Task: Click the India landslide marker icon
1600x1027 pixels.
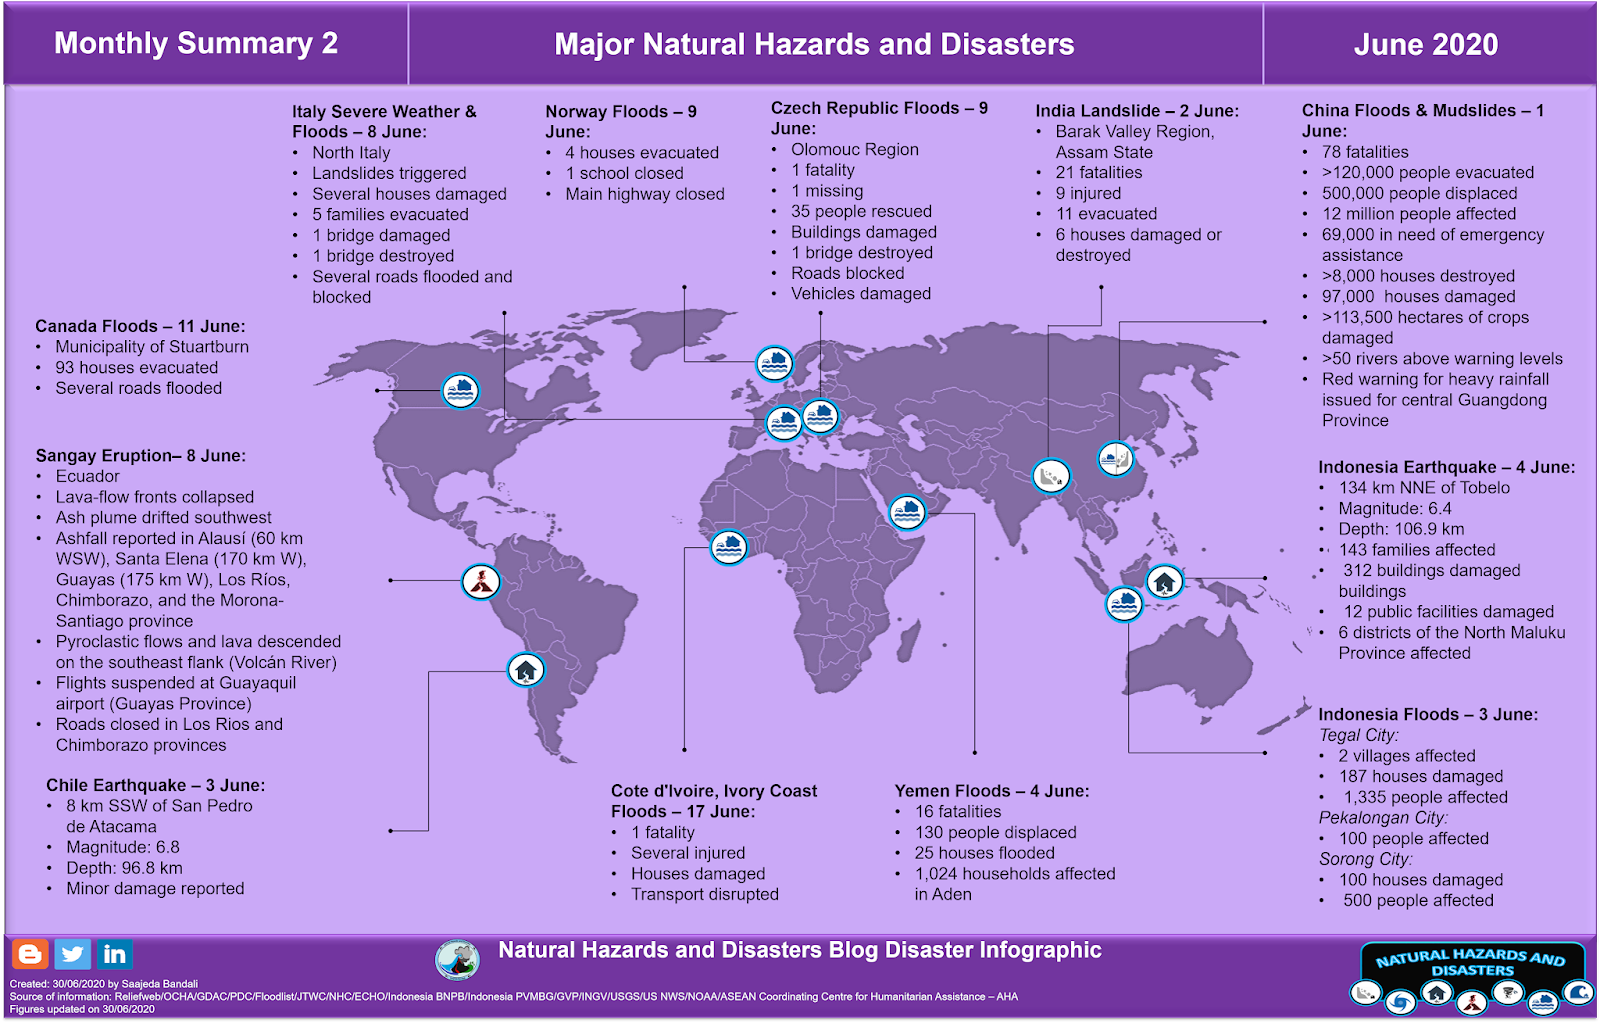Action: point(1050,477)
